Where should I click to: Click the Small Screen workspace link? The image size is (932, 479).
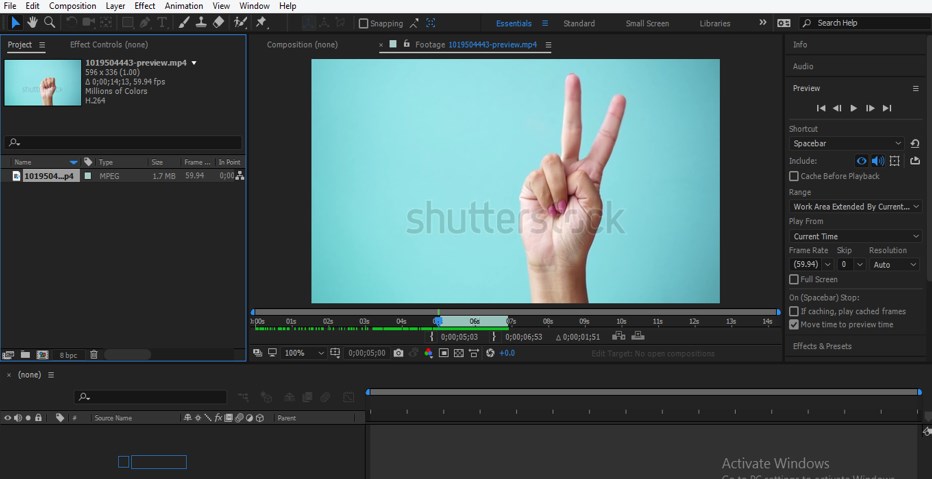click(647, 23)
